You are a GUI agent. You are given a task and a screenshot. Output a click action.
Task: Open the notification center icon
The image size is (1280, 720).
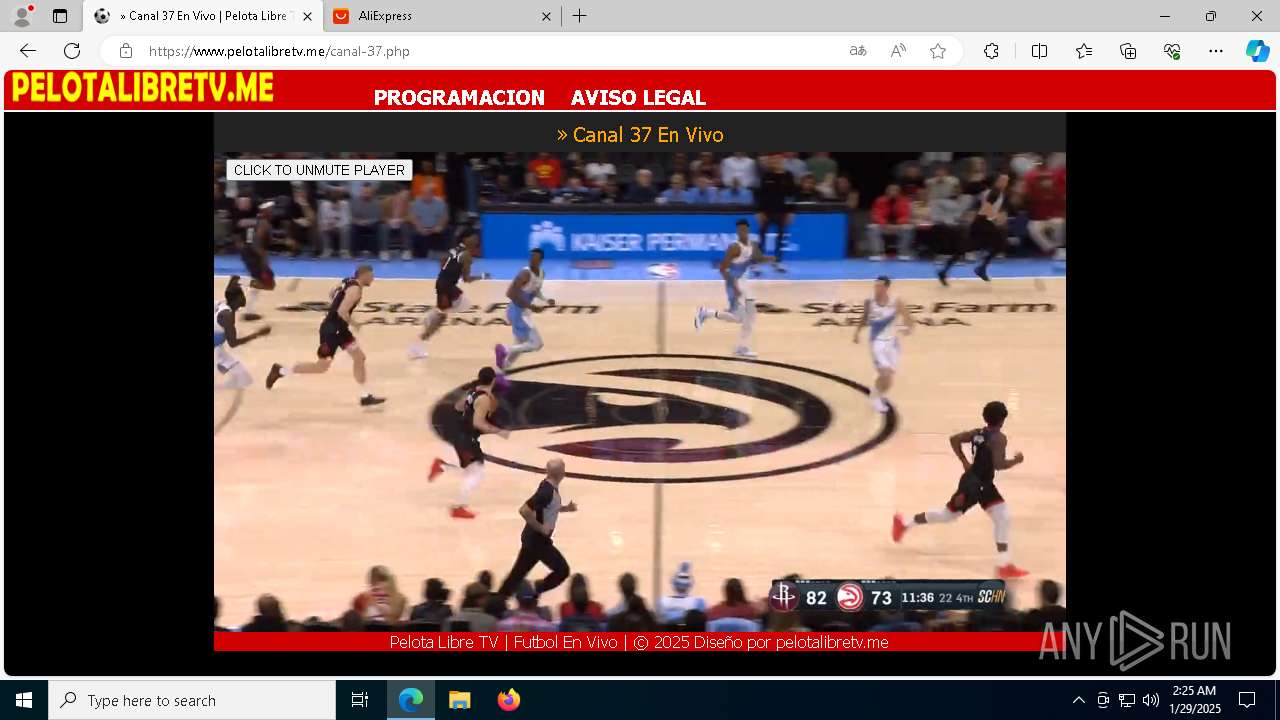pos(1247,700)
